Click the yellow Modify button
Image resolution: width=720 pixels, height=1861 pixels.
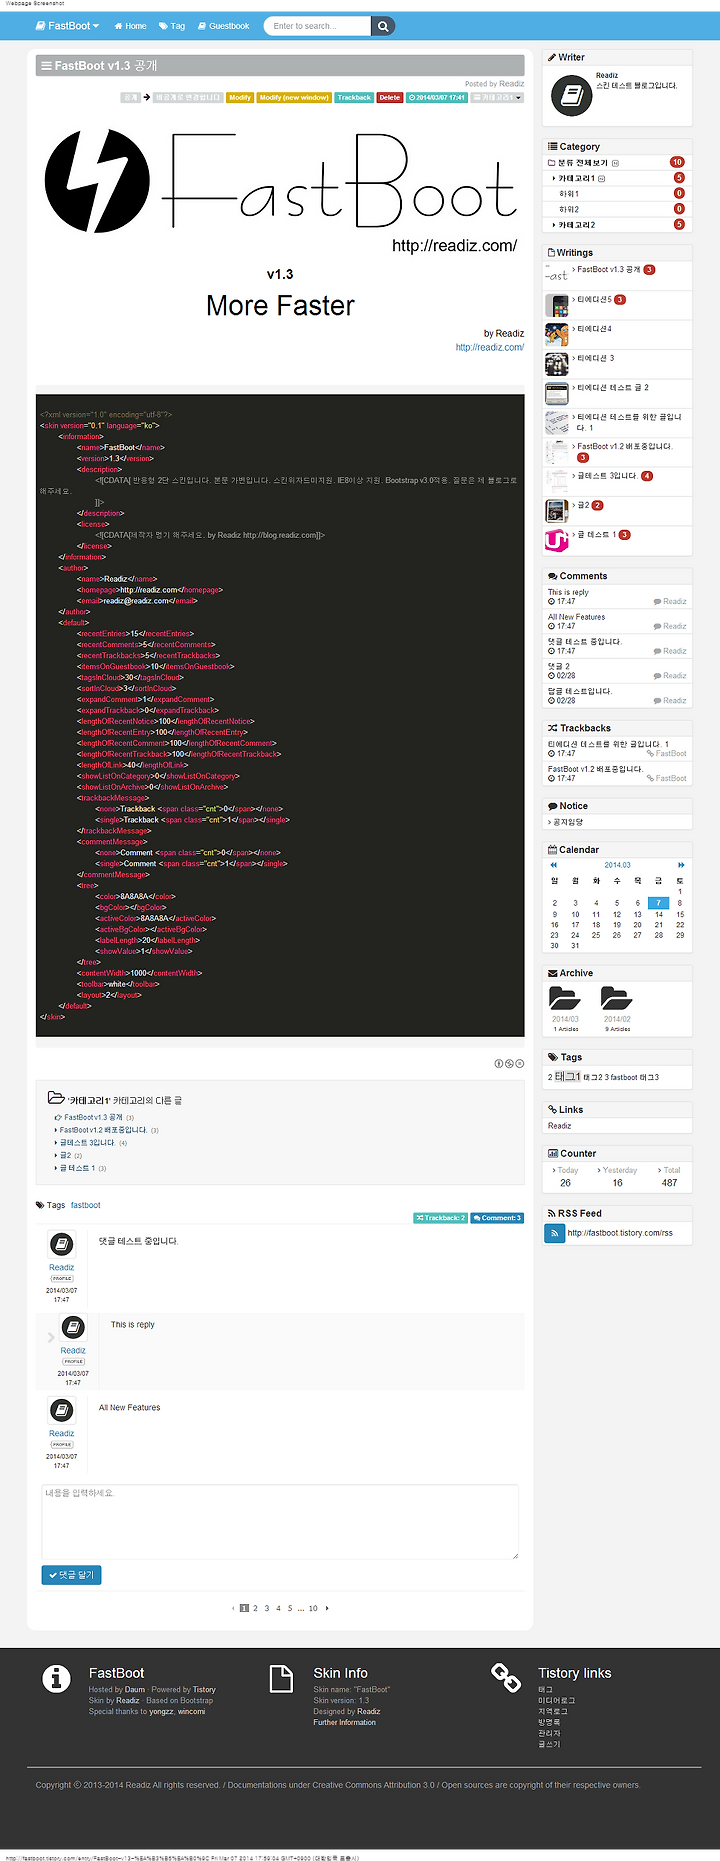pyautogui.click(x=240, y=98)
